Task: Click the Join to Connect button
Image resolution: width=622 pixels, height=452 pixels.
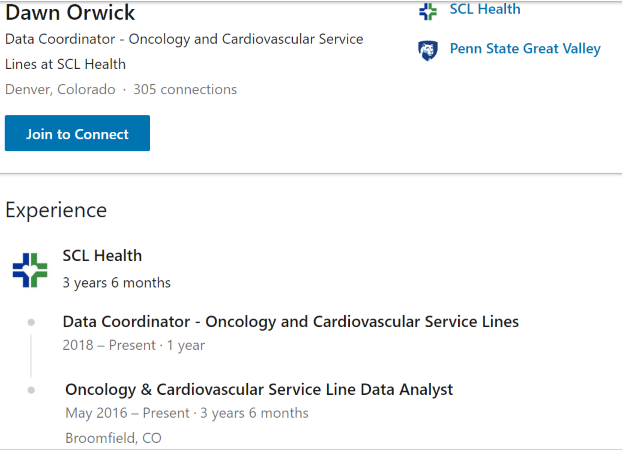Action: (x=77, y=133)
